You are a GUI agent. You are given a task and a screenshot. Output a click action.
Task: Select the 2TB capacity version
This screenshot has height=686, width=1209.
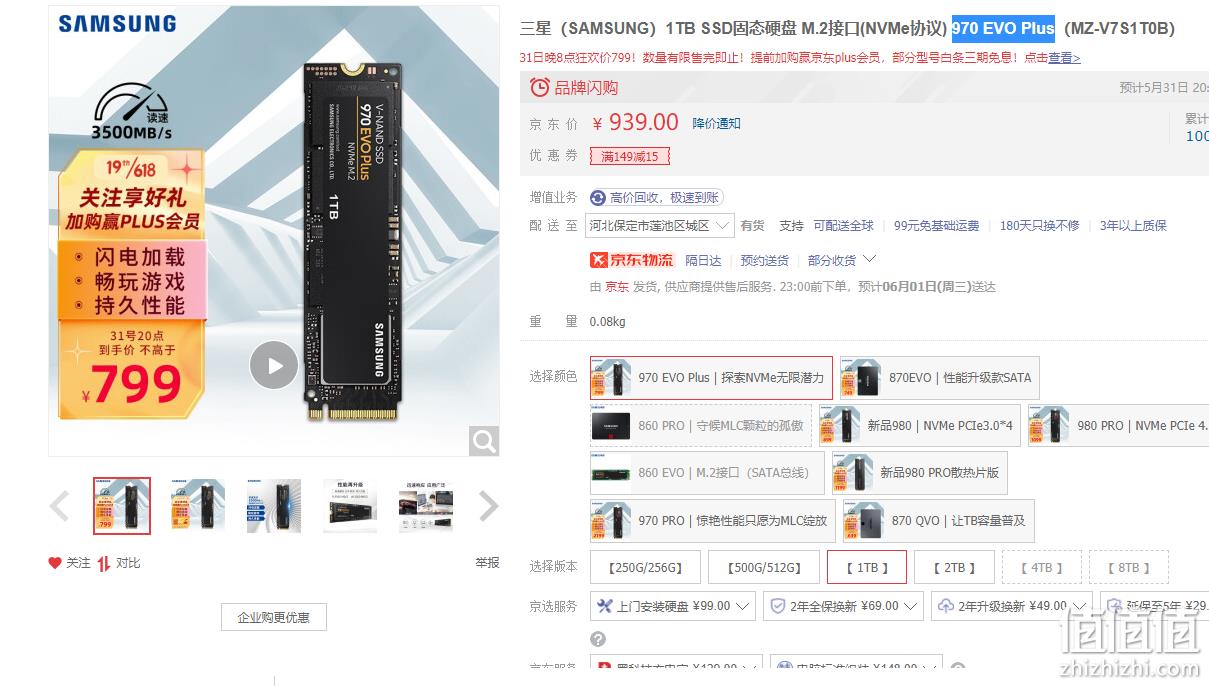click(954, 567)
